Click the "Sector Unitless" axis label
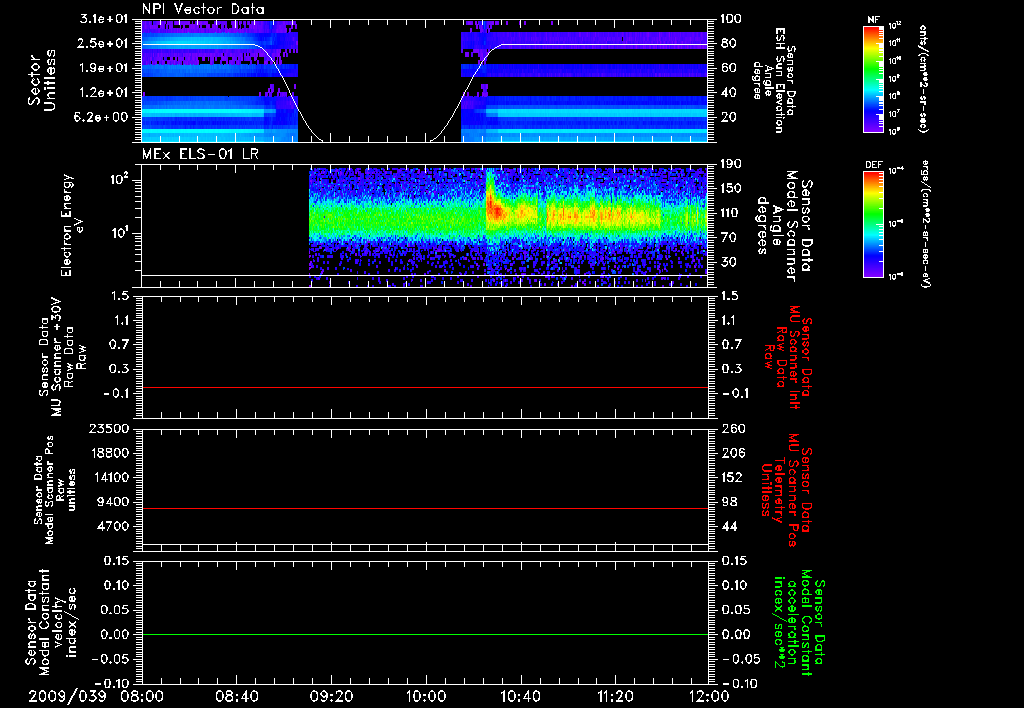1024x708 pixels. pyautogui.click(x=42, y=80)
